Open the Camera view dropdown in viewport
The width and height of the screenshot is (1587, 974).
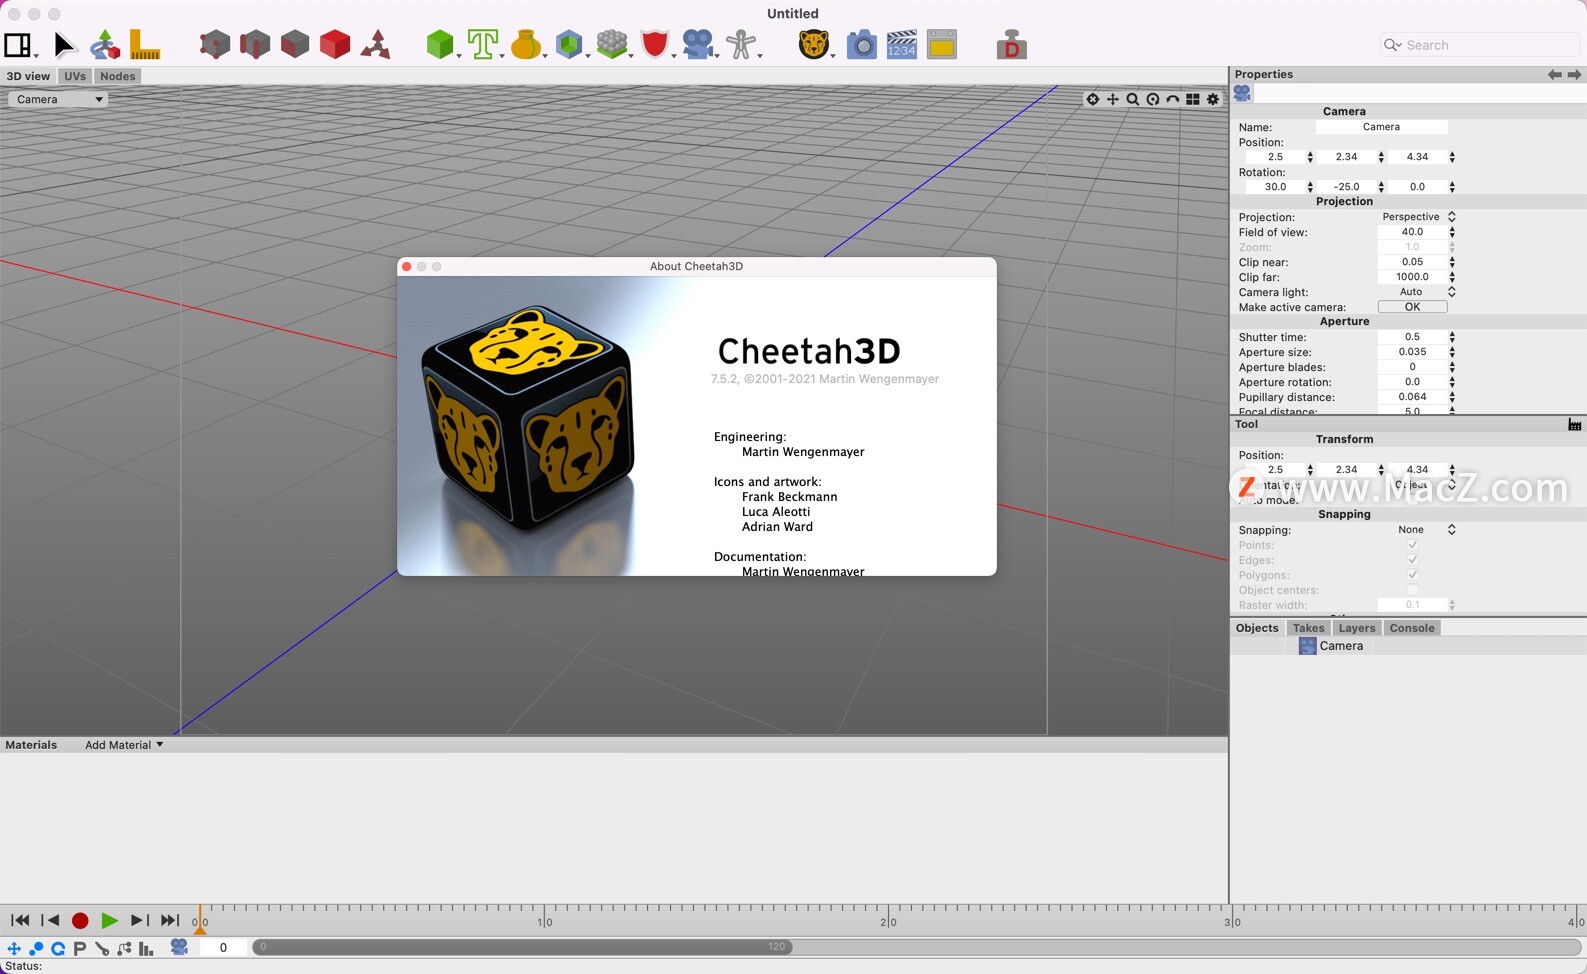(x=58, y=99)
